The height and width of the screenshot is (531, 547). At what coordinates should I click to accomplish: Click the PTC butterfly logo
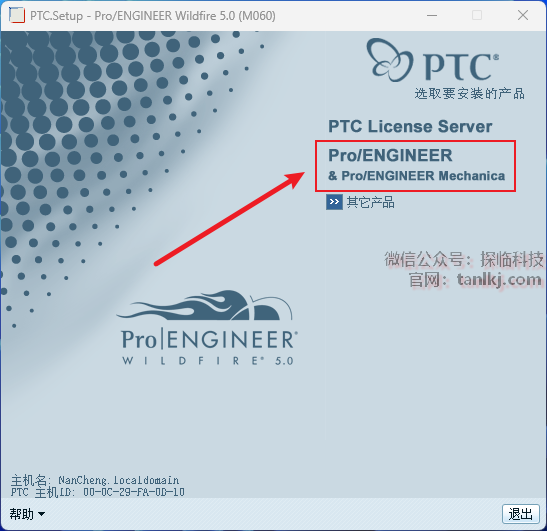390,60
